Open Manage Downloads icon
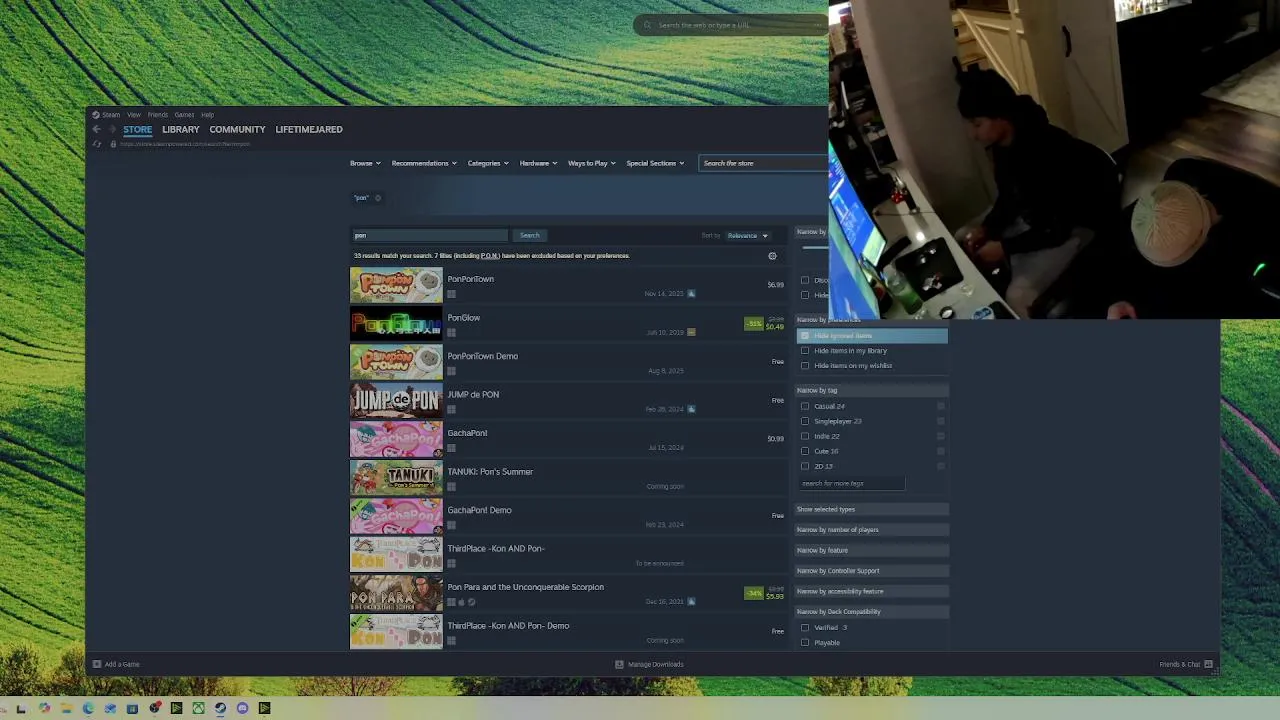 619,664
